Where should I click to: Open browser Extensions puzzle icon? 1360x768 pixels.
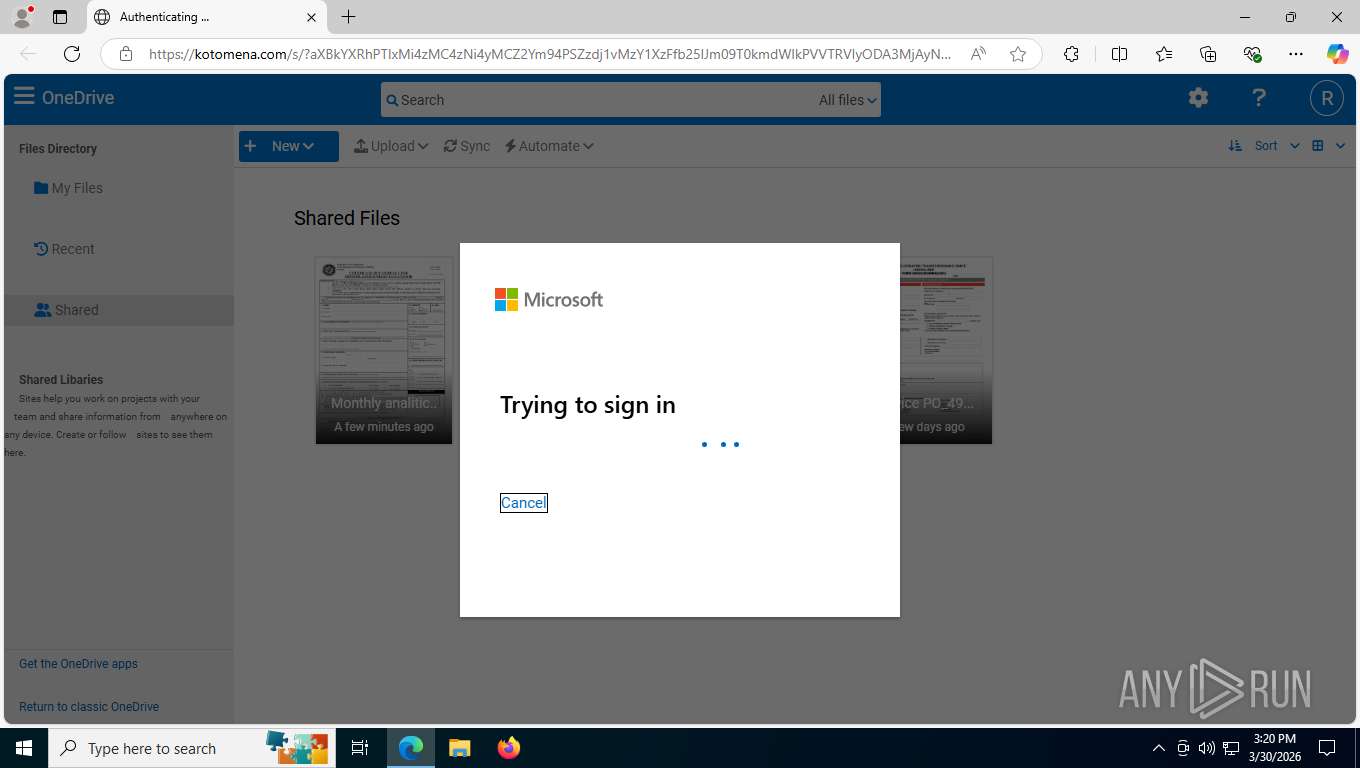[1071, 54]
